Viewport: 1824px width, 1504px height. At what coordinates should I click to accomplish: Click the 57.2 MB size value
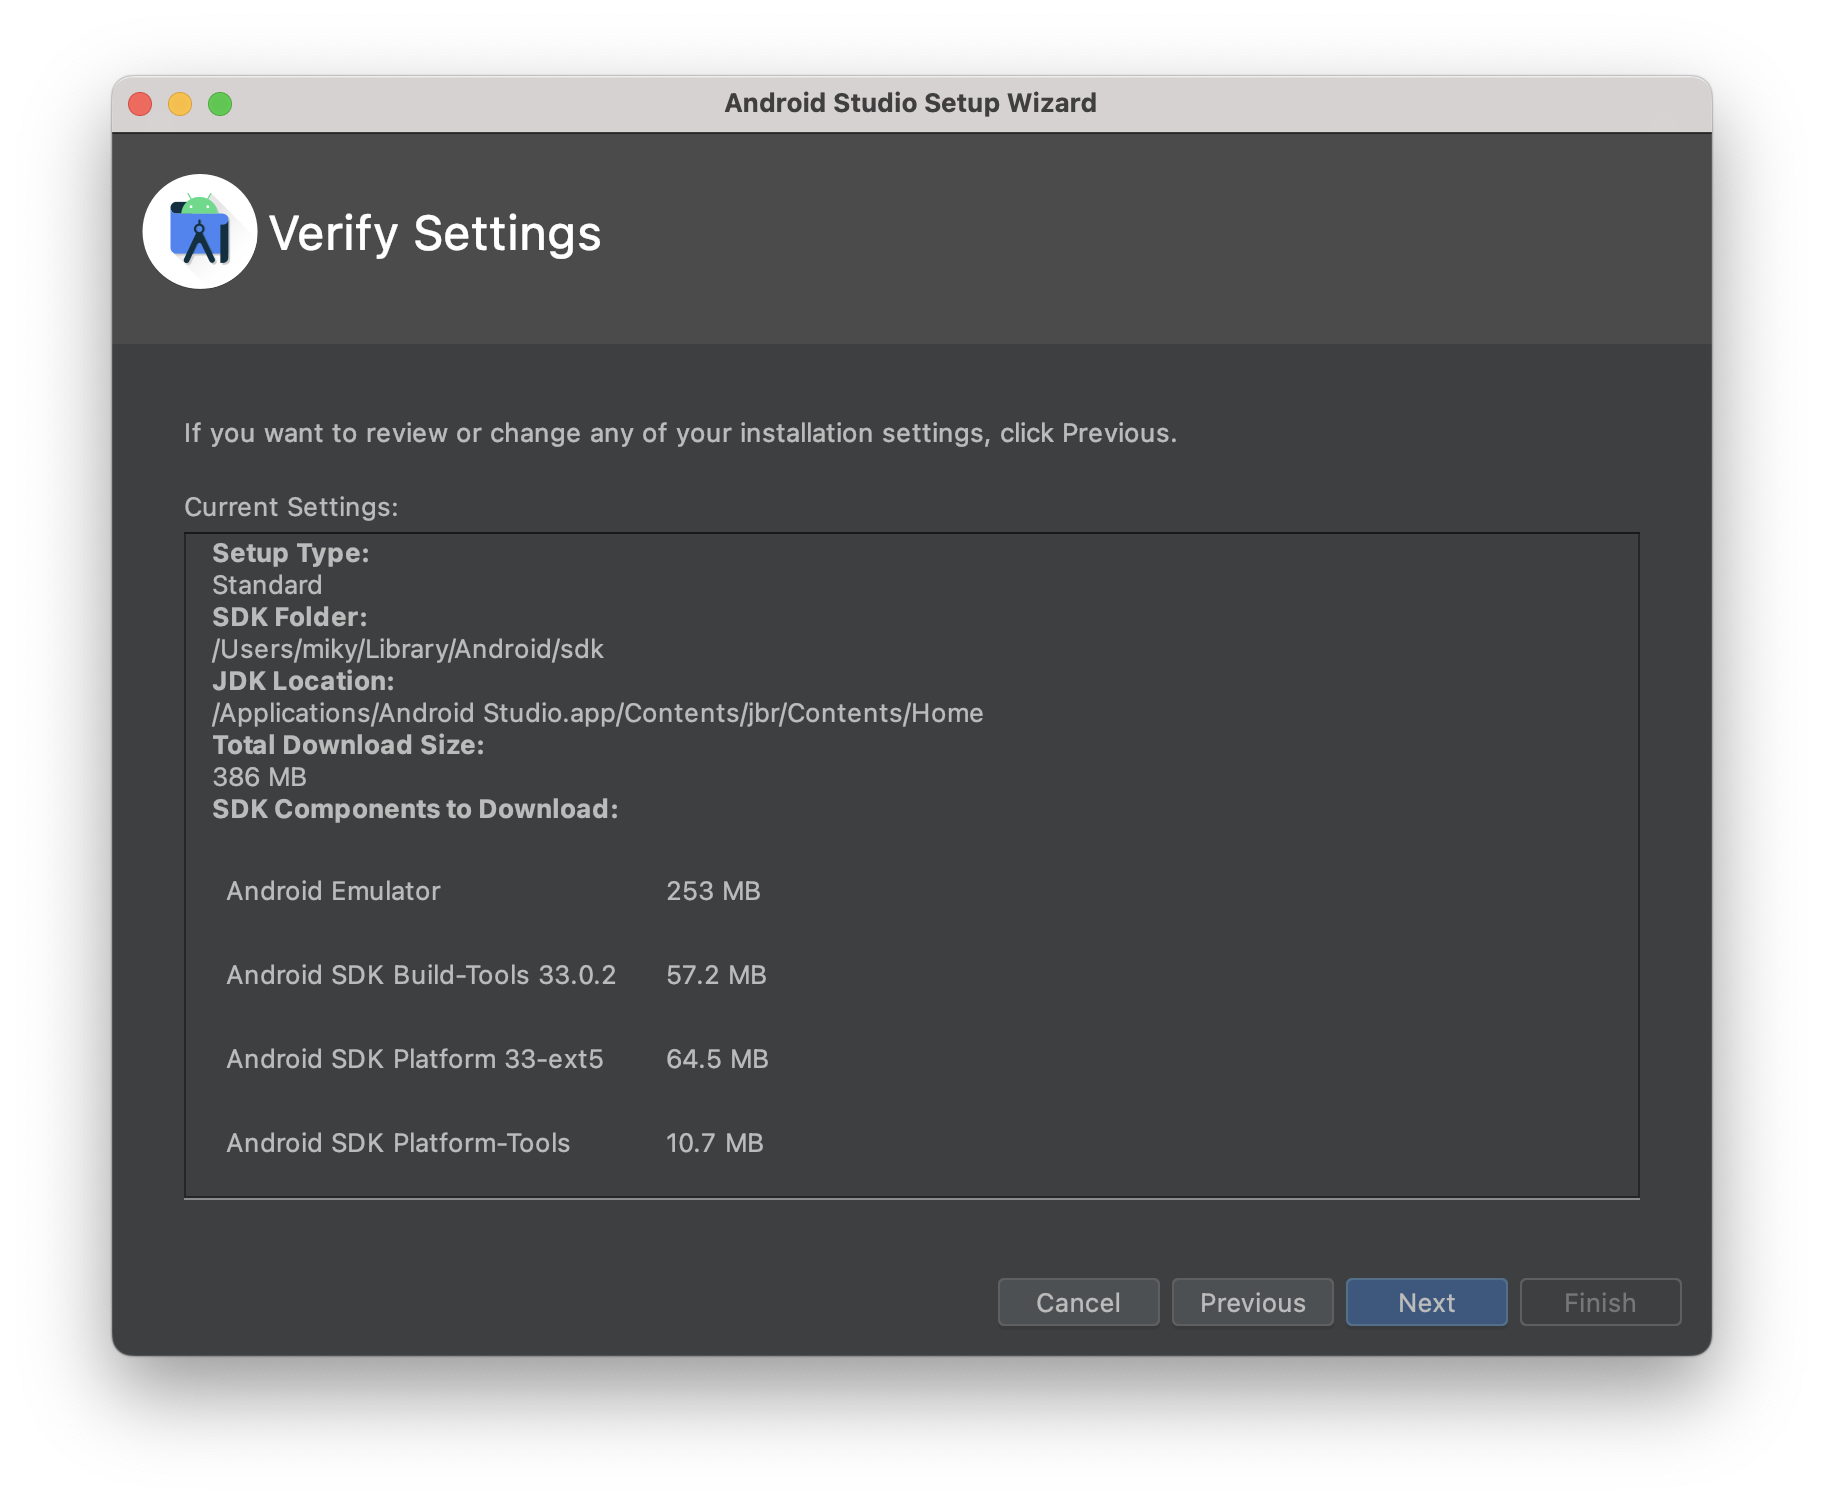(716, 975)
